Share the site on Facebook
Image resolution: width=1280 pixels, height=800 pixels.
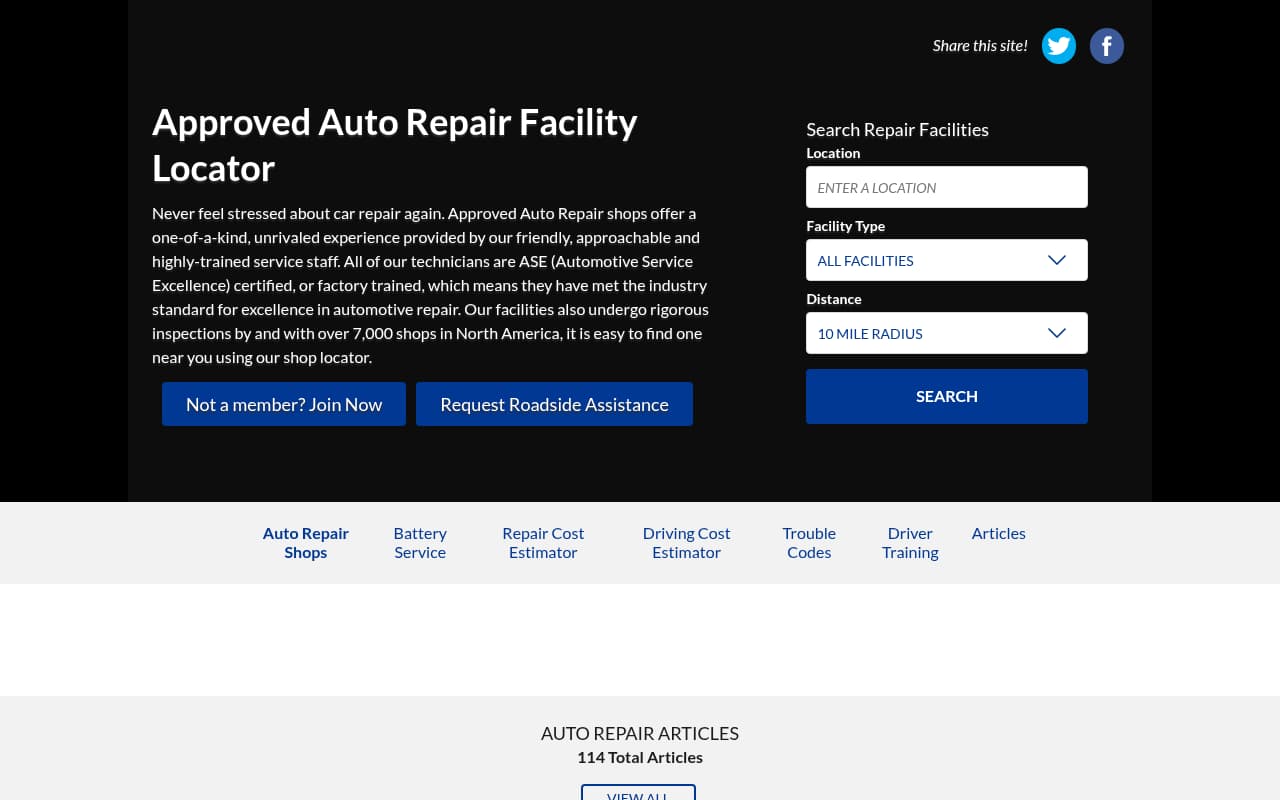(1106, 45)
